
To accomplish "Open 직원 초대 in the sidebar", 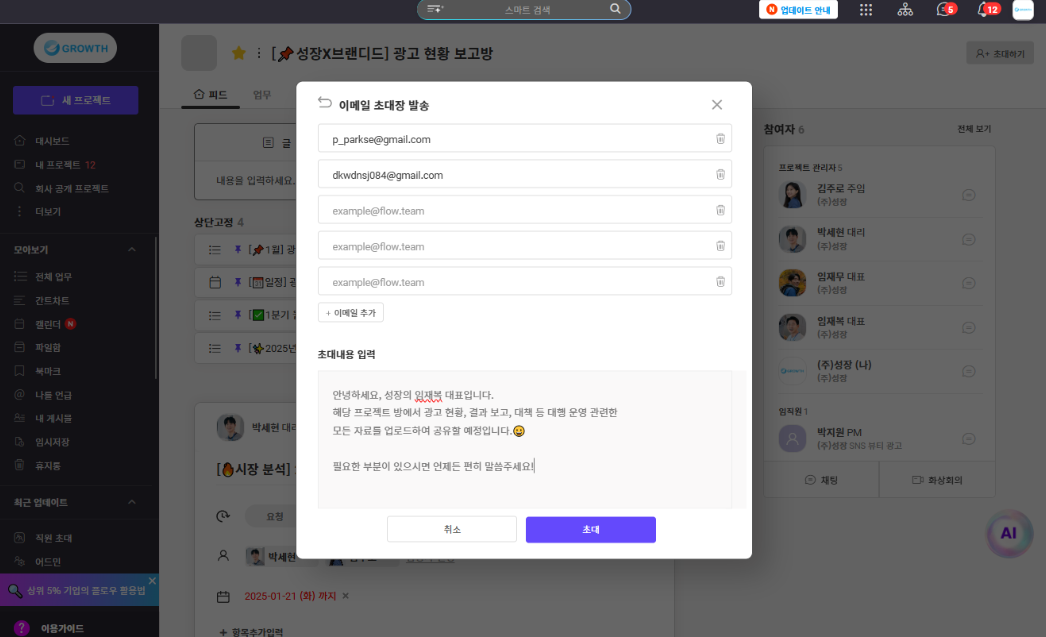I will [53, 538].
